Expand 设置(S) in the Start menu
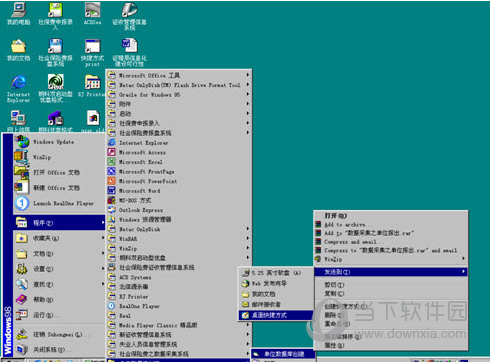Screen dimensions: 491x363 pyautogui.click(x=59, y=269)
